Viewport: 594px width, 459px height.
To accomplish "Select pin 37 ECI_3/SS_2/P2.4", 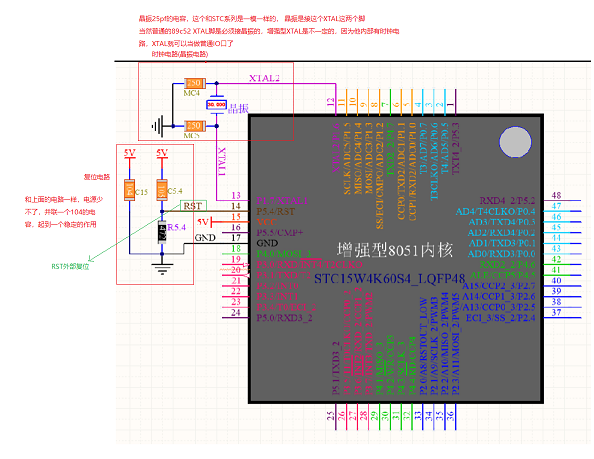I will coord(500,317).
